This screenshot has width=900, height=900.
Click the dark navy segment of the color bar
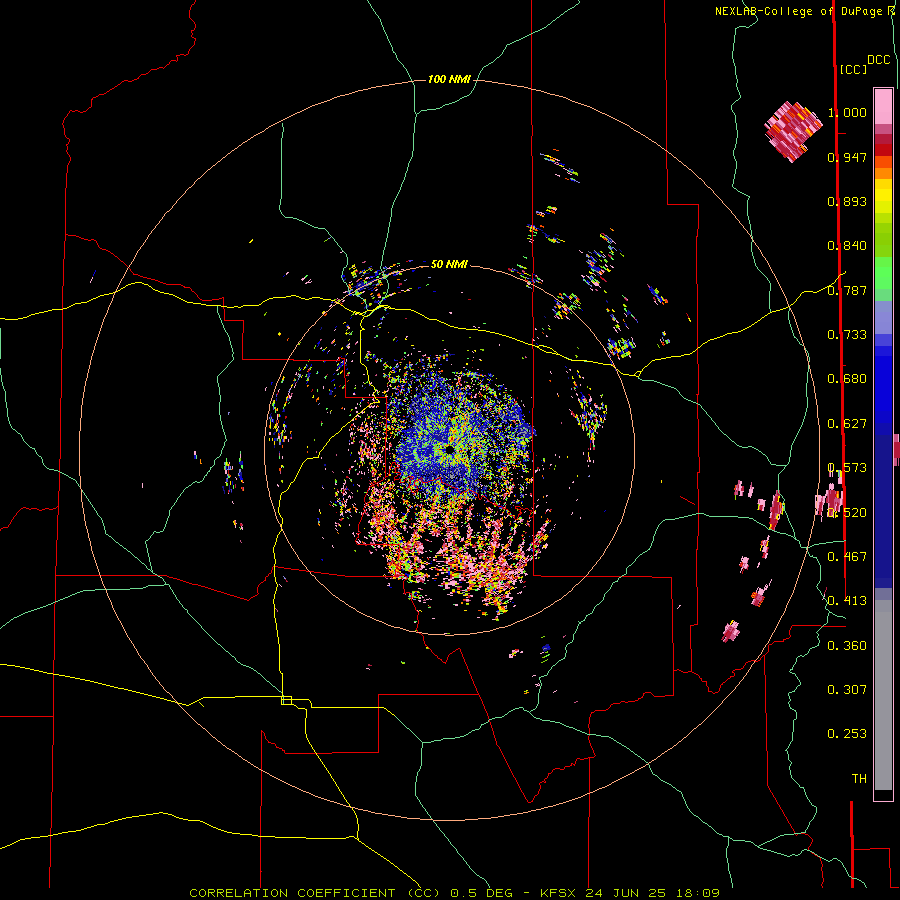coord(883,511)
